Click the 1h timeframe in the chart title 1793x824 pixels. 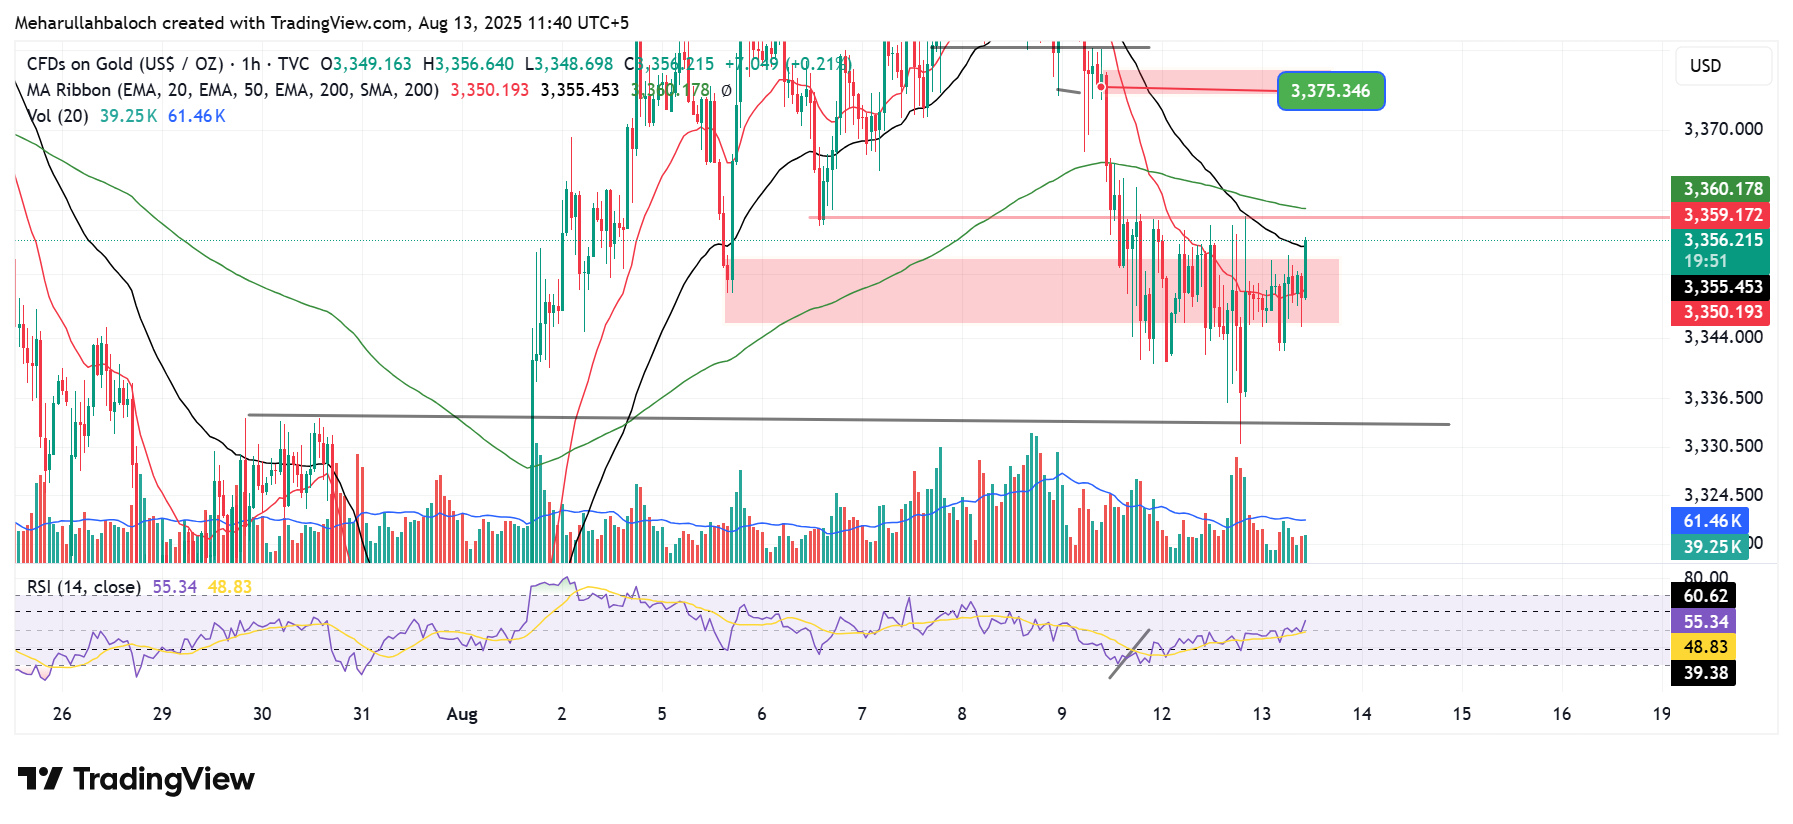click(x=250, y=64)
